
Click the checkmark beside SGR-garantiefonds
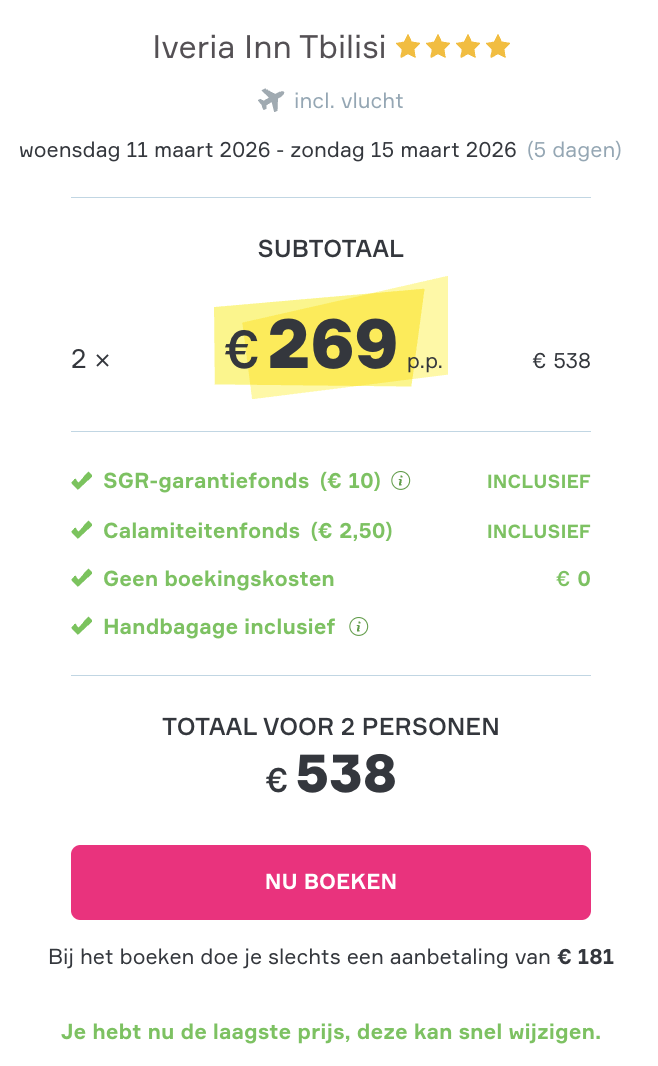(82, 480)
